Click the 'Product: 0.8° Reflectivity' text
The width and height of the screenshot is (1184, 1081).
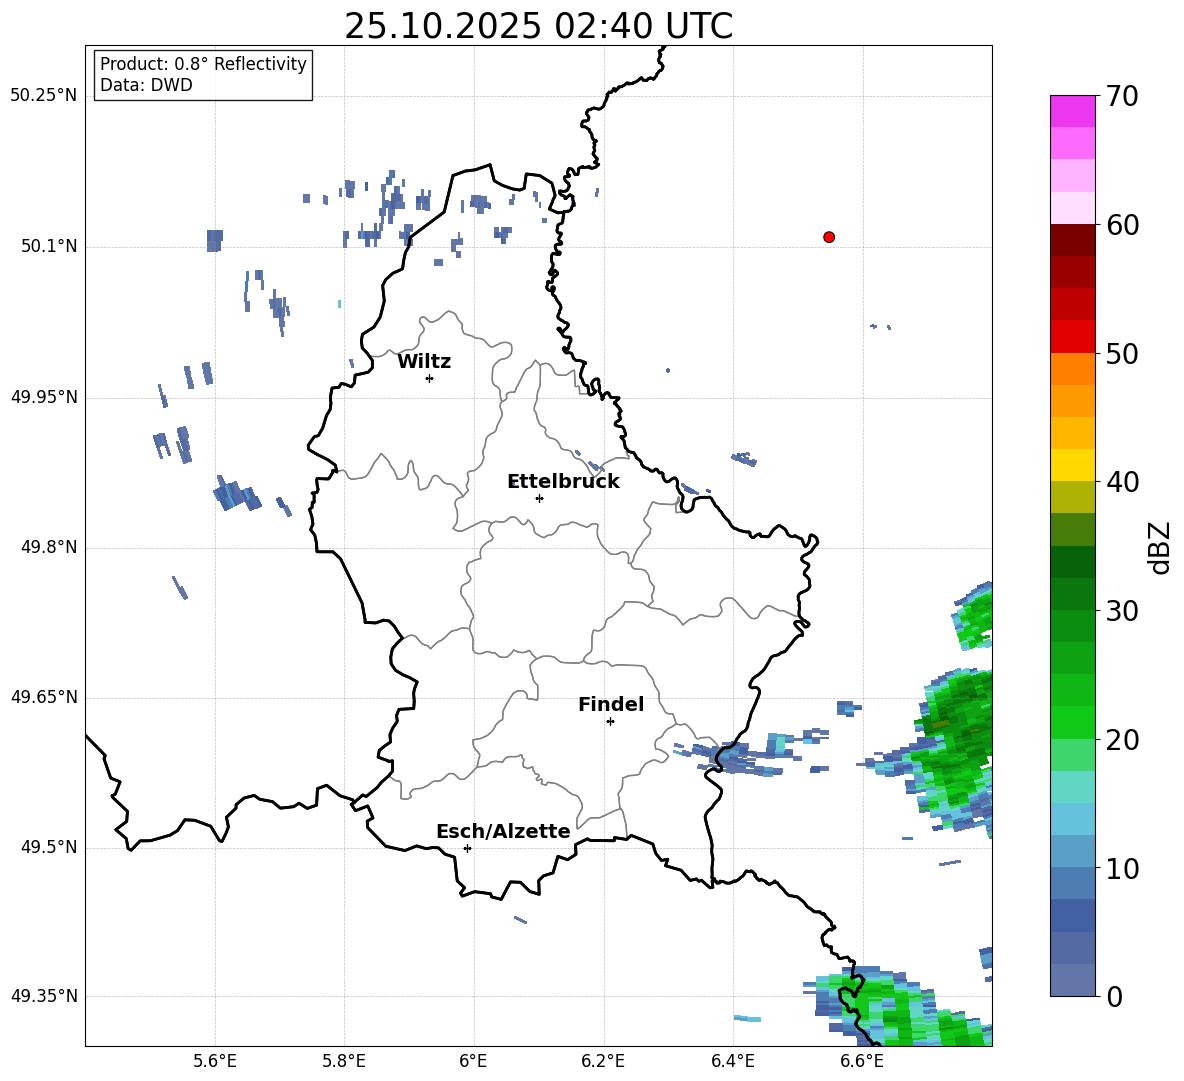tap(203, 64)
